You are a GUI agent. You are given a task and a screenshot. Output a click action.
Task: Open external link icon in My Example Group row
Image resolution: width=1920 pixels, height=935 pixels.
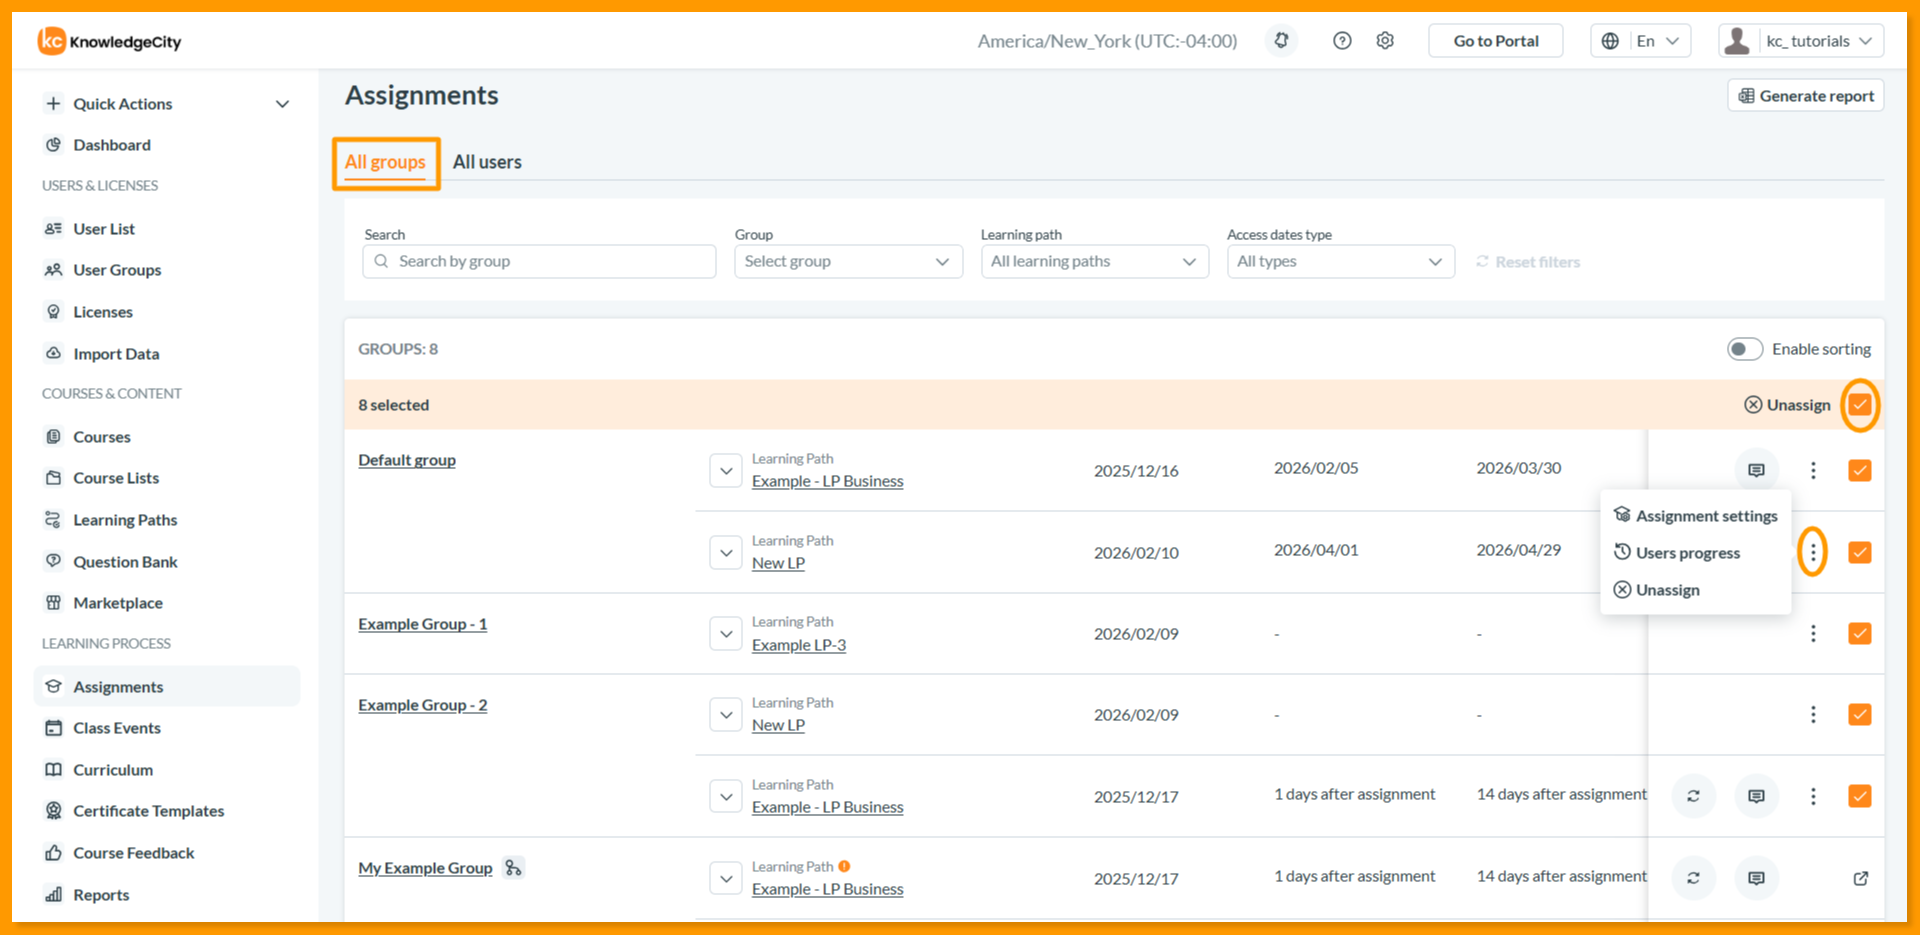click(x=1860, y=878)
